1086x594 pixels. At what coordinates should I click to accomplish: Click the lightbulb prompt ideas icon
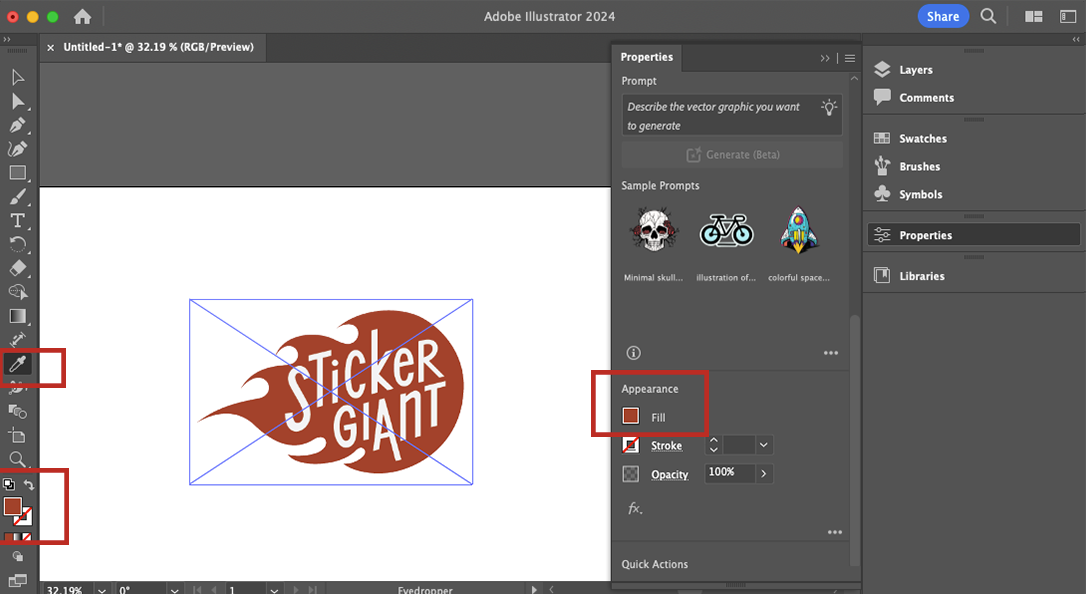(x=829, y=107)
